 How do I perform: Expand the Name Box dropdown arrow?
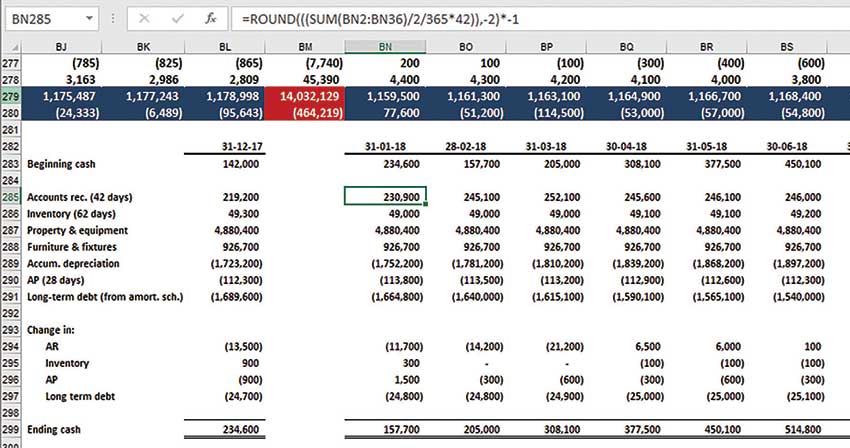(88, 18)
